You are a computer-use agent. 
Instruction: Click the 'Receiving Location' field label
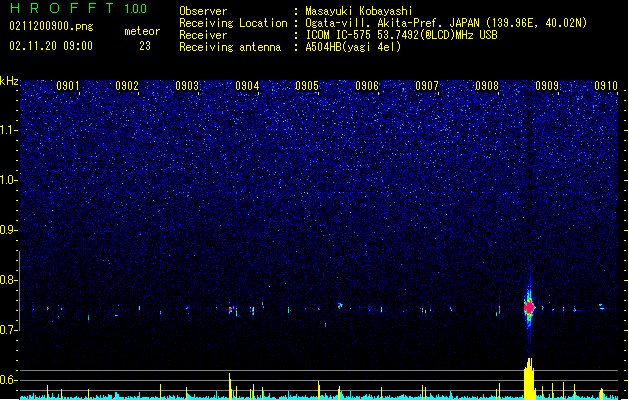point(233,23)
